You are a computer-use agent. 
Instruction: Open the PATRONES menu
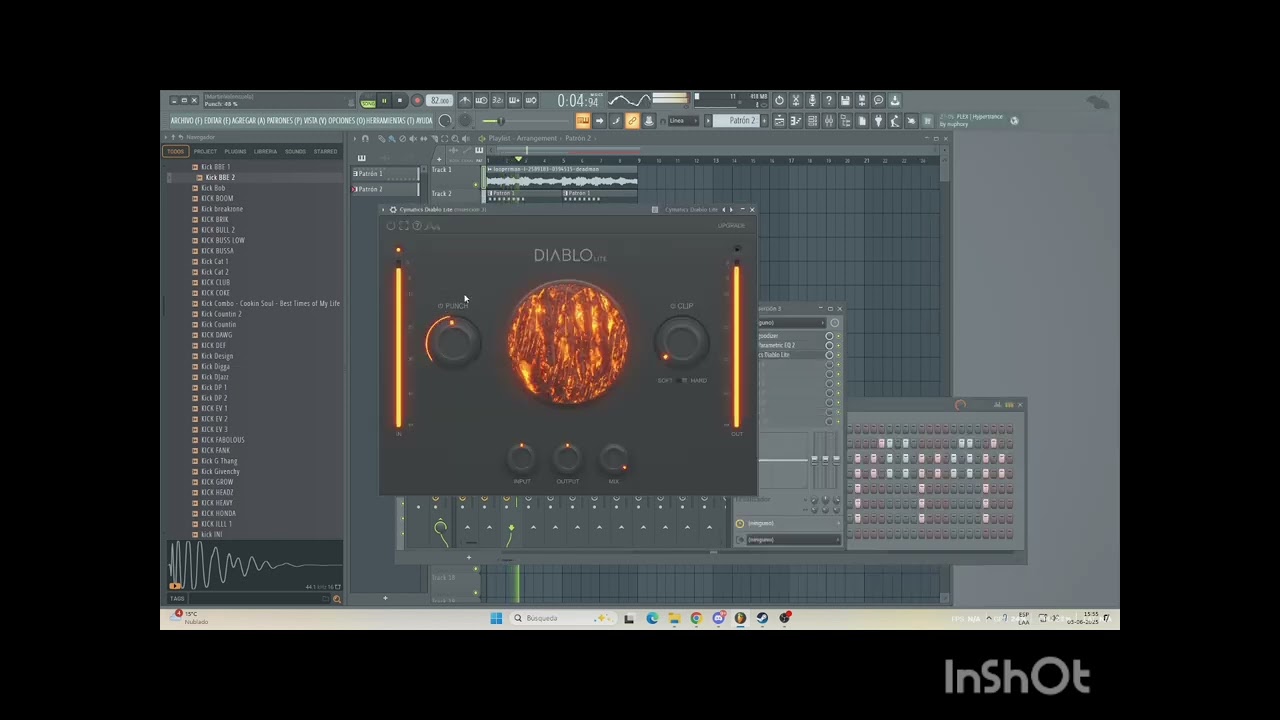pos(284,121)
